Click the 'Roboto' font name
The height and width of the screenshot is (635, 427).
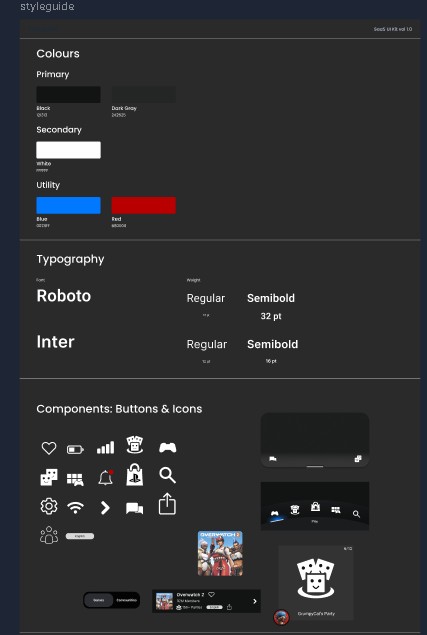(64, 296)
